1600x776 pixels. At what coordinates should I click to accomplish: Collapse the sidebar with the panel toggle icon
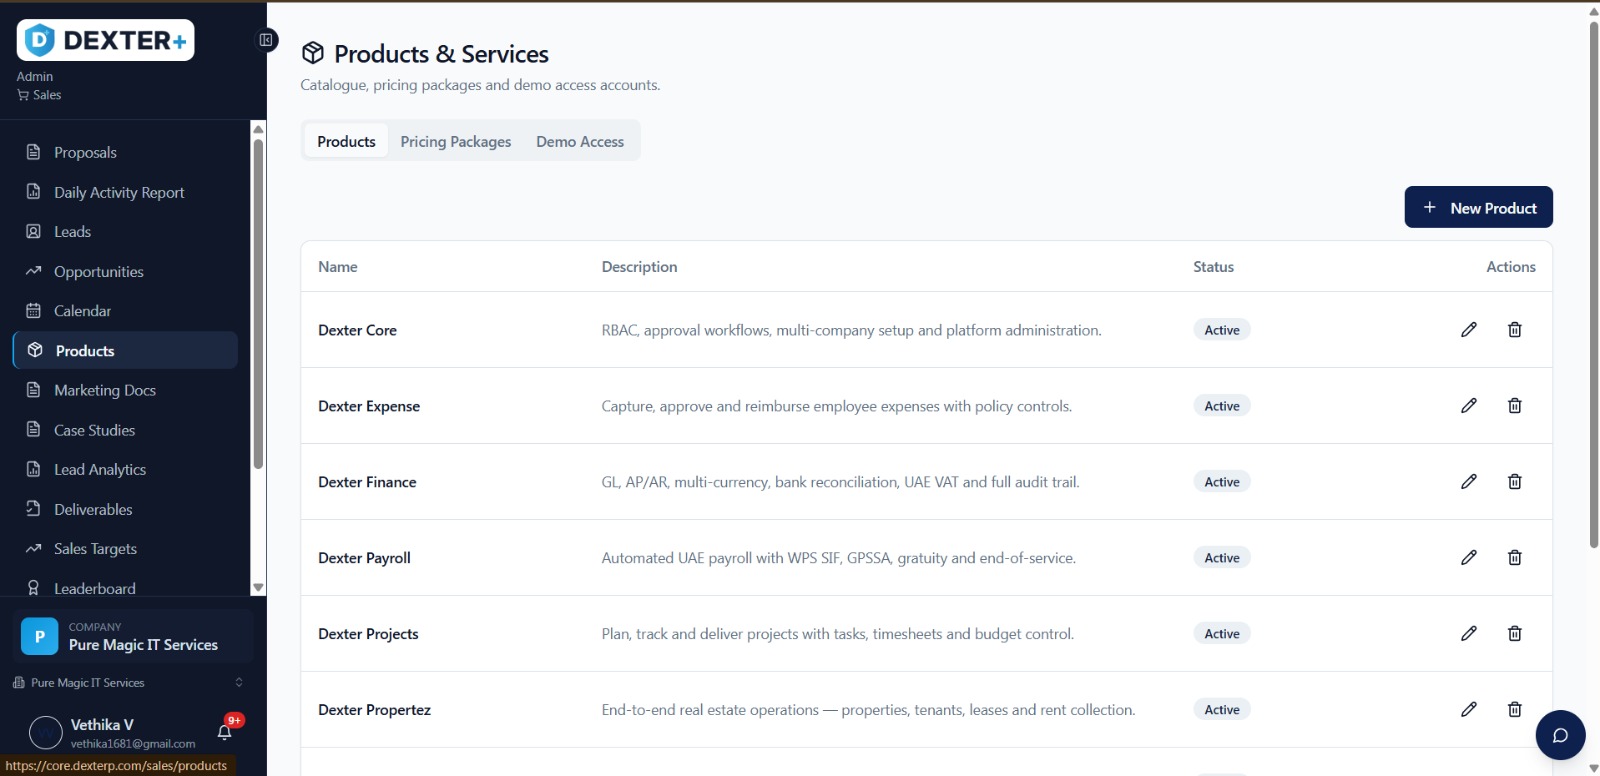266,40
